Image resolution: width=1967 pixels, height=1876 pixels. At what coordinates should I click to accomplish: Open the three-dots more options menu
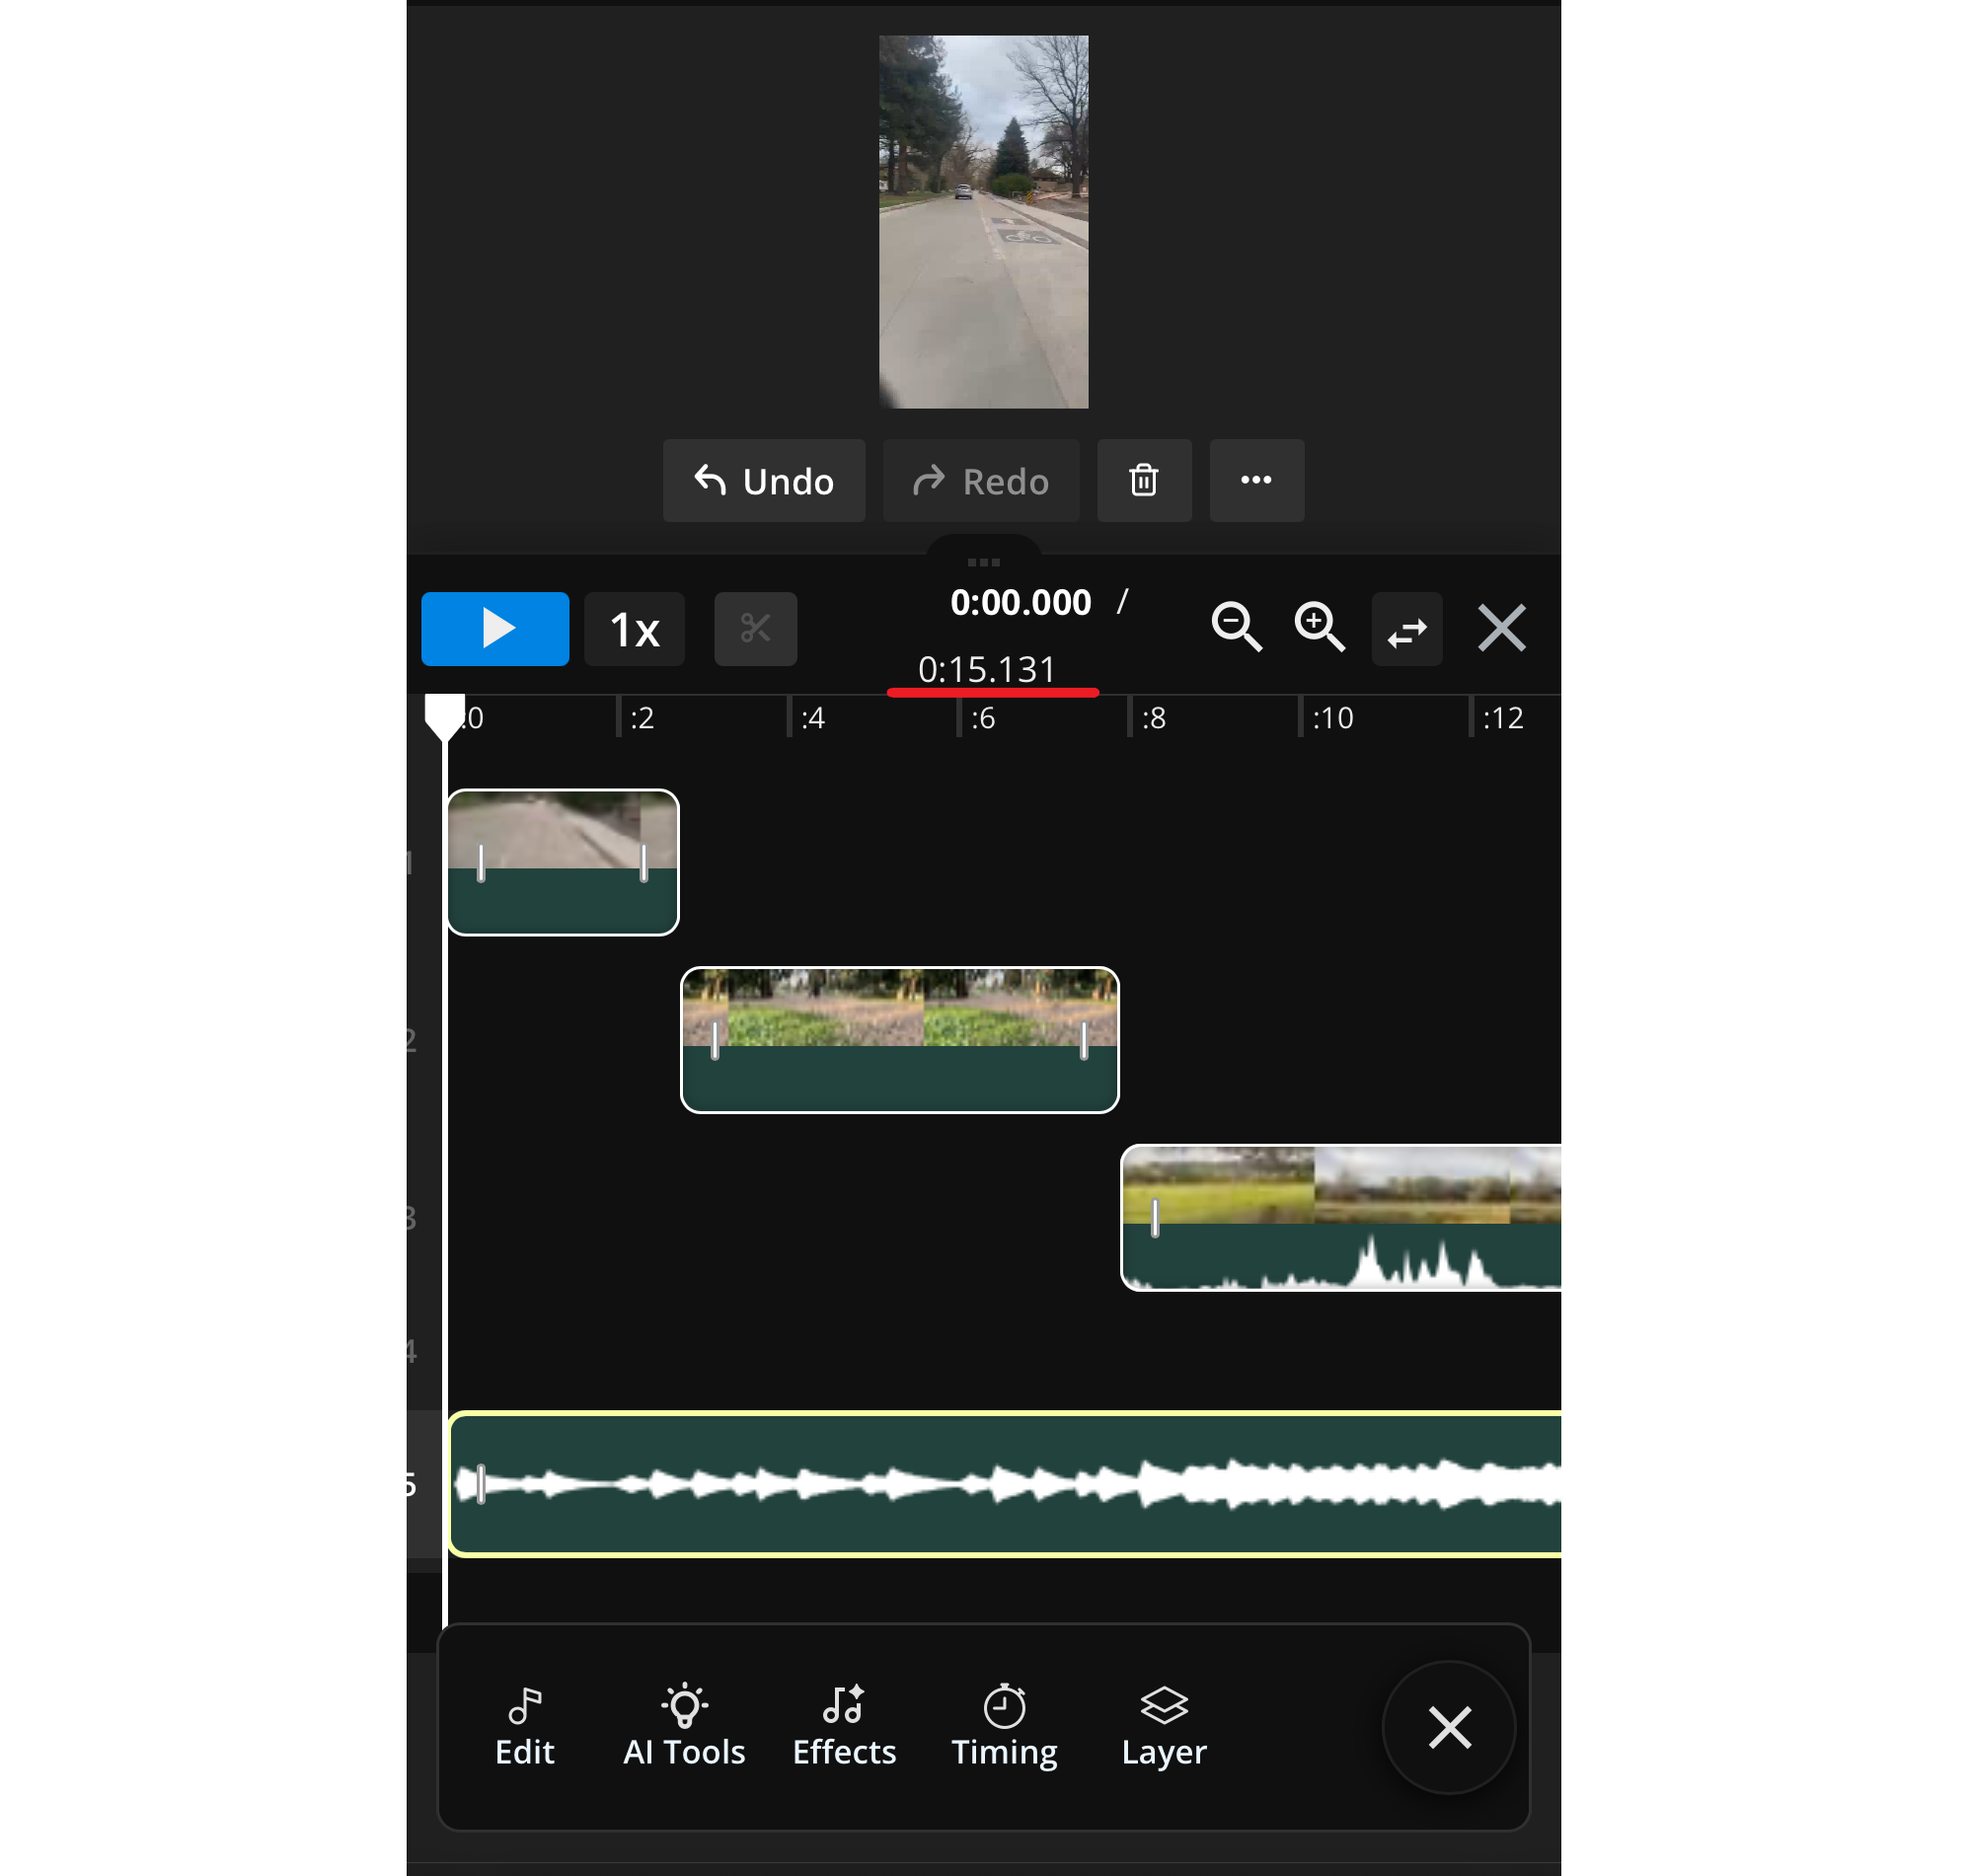(x=1256, y=481)
